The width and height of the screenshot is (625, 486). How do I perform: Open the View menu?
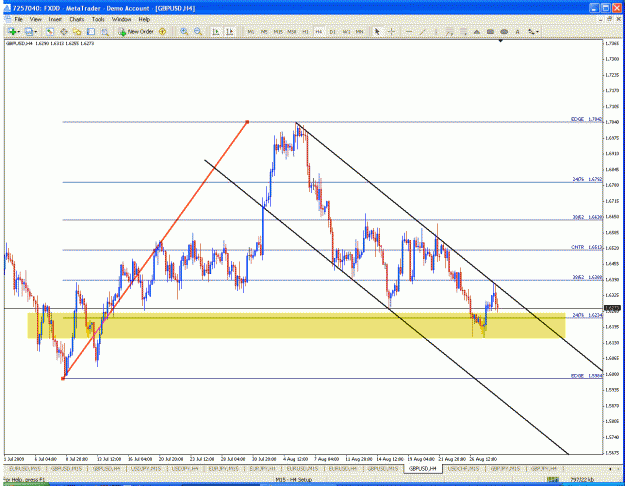35,19
